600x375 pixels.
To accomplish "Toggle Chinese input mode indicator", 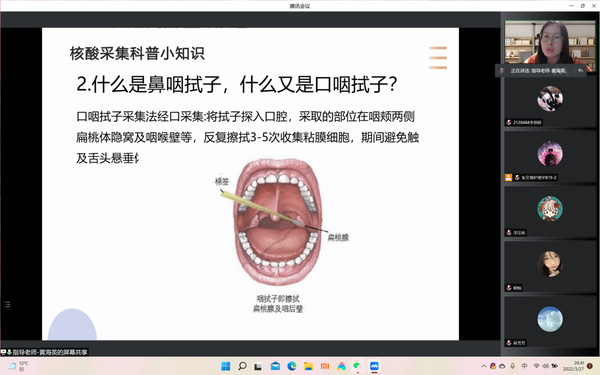I will point(525,366).
